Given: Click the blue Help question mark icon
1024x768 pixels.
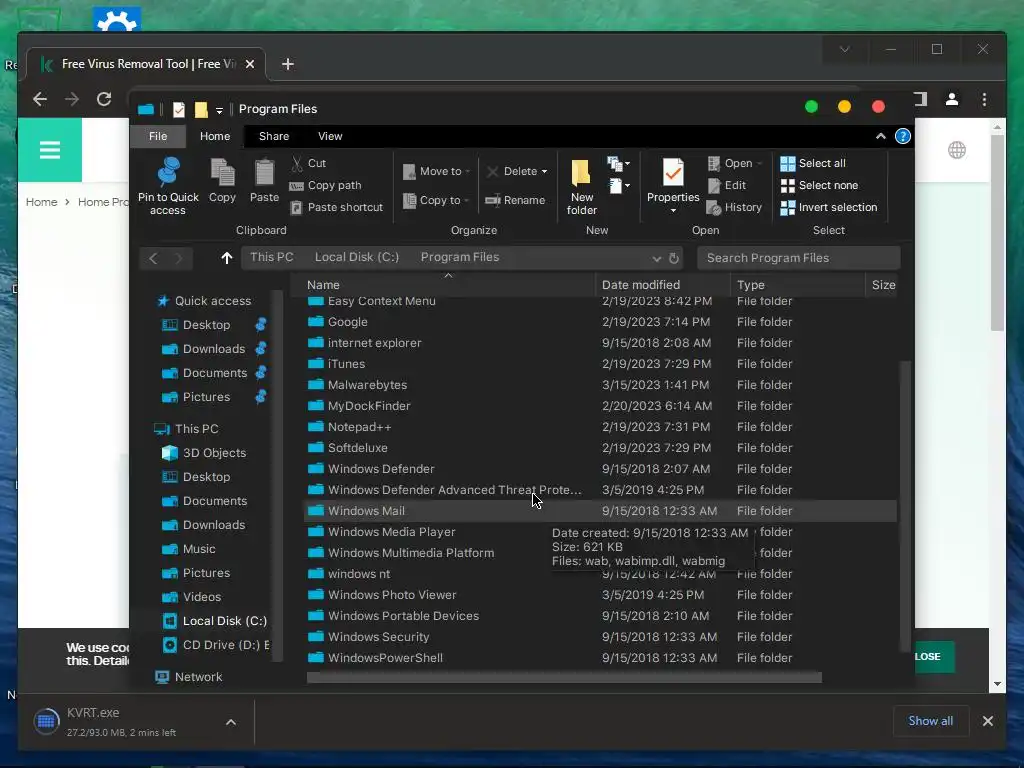Looking at the screenshot, I should click(x=903, y=136).
